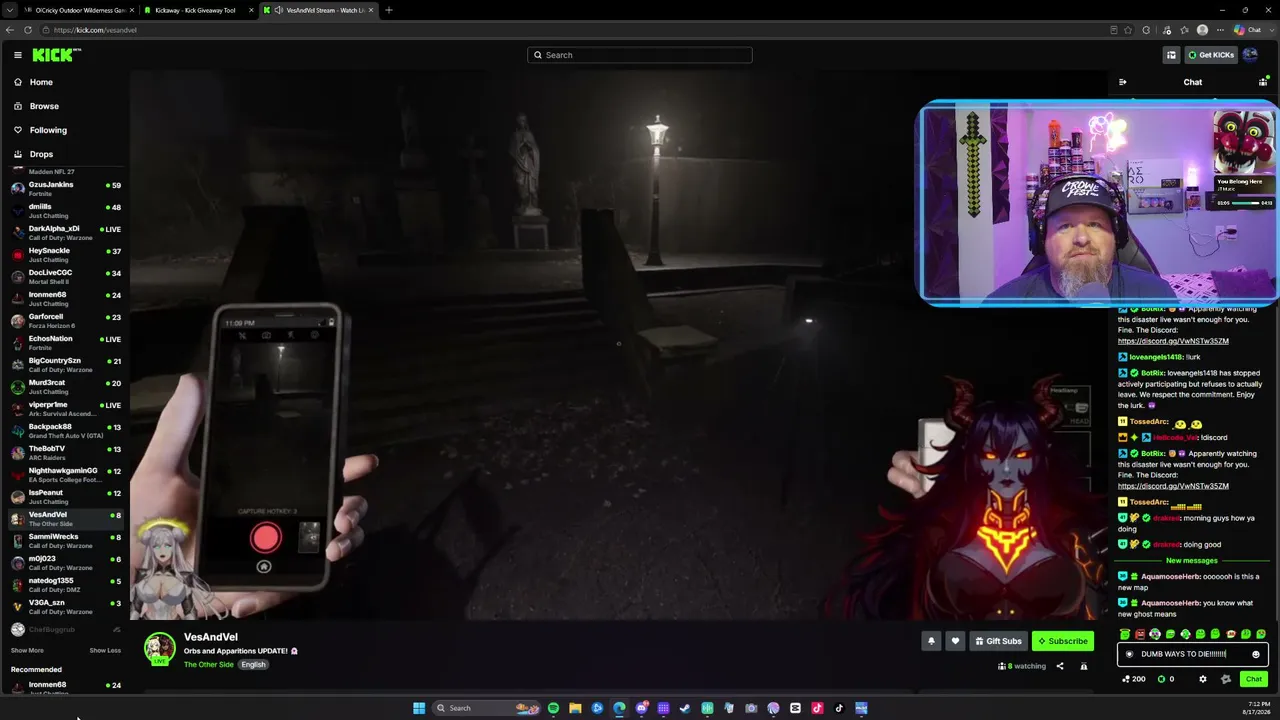The width and height of the screenshot is (1280, 720).
Task: Subscribe to the VesAndVel channel
Action: pyautogui.click(x=1063, y=641)
